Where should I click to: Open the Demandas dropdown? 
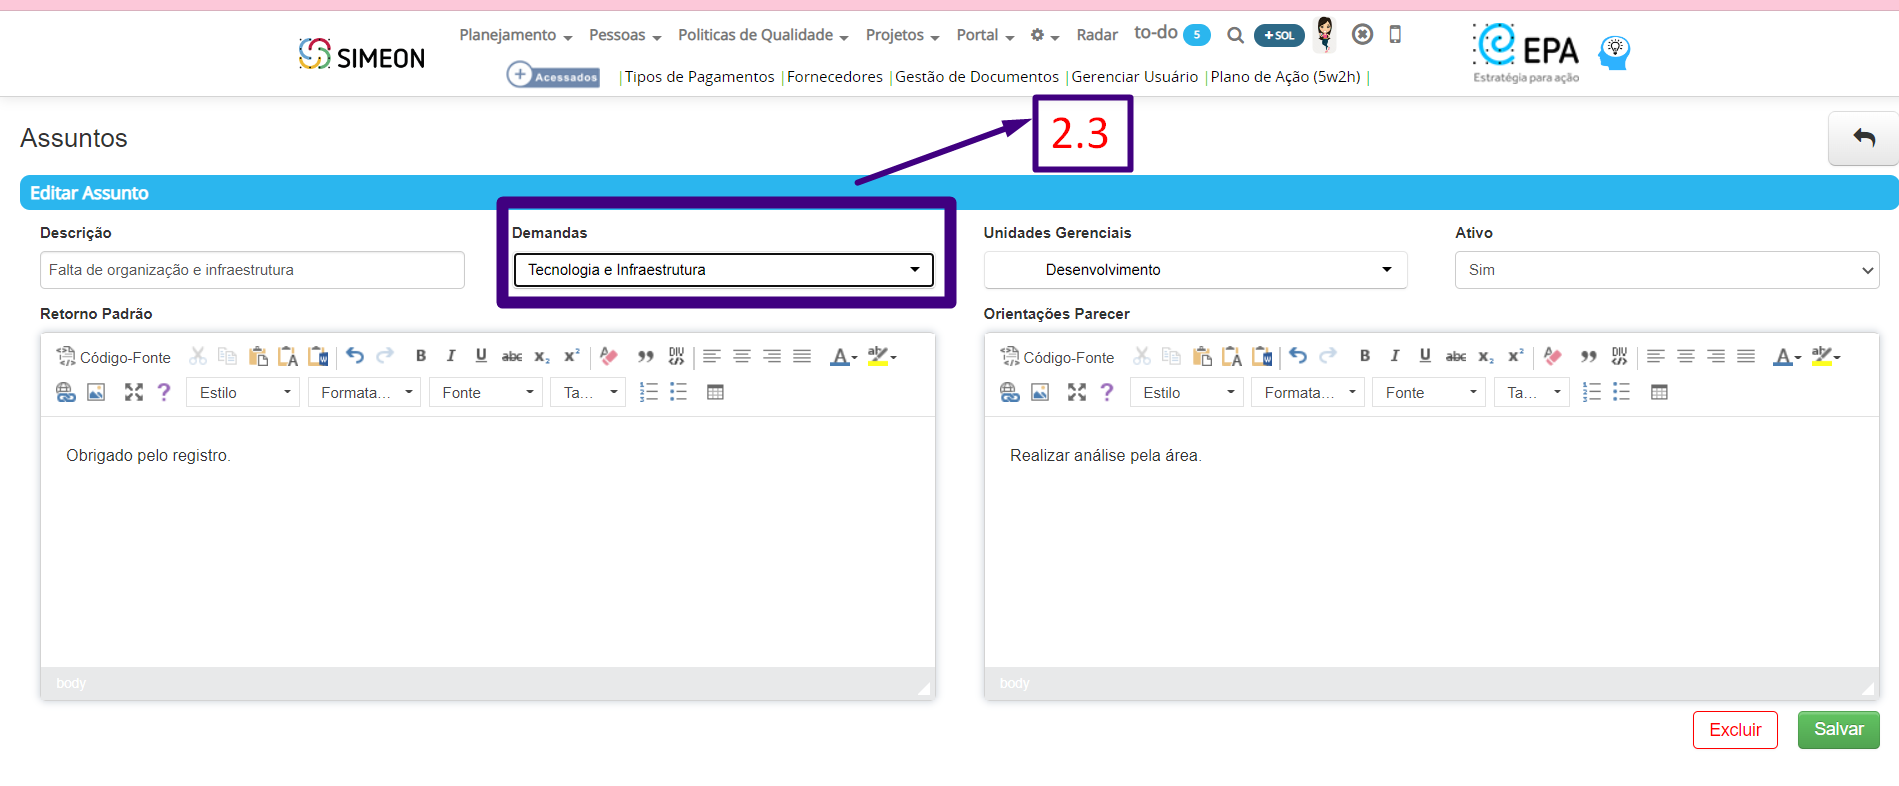coord(723,270)
